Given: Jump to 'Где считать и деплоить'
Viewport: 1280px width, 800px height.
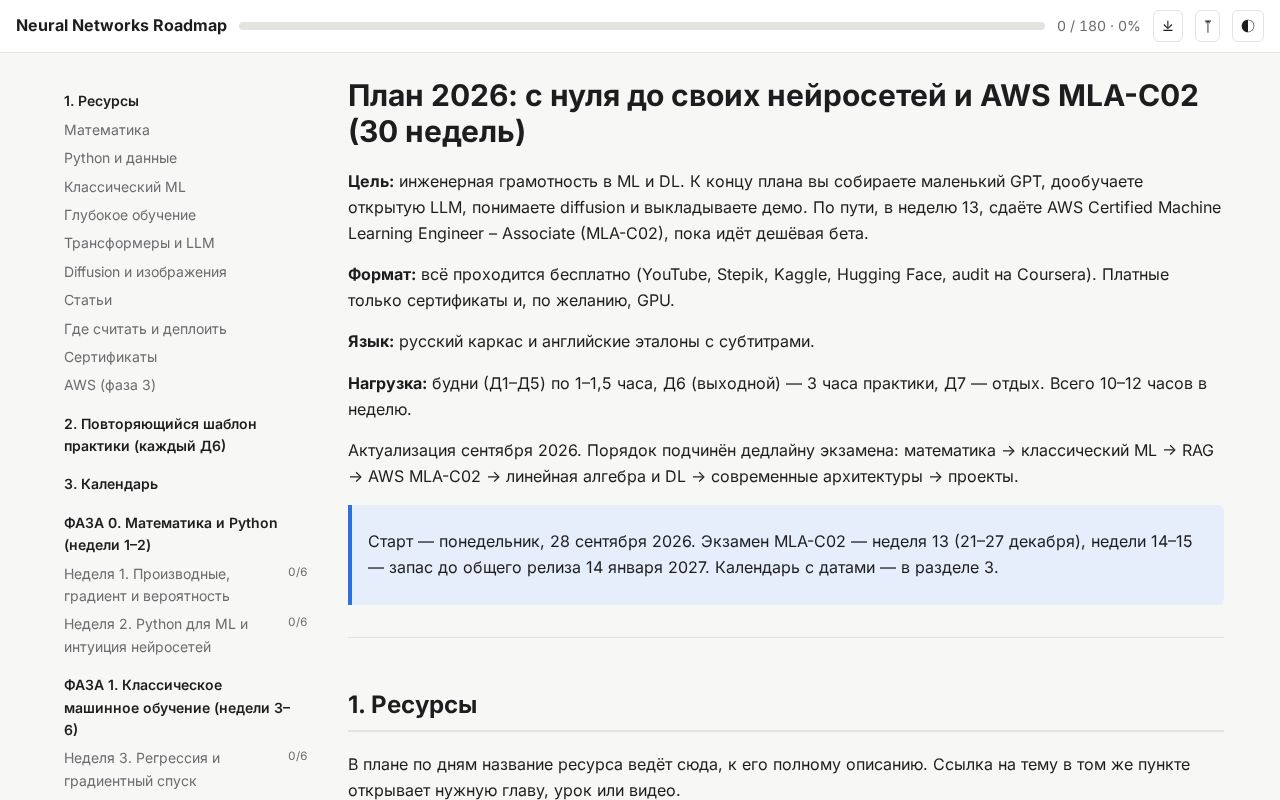Looking at the screenshot, I should (x=145, y=329).
